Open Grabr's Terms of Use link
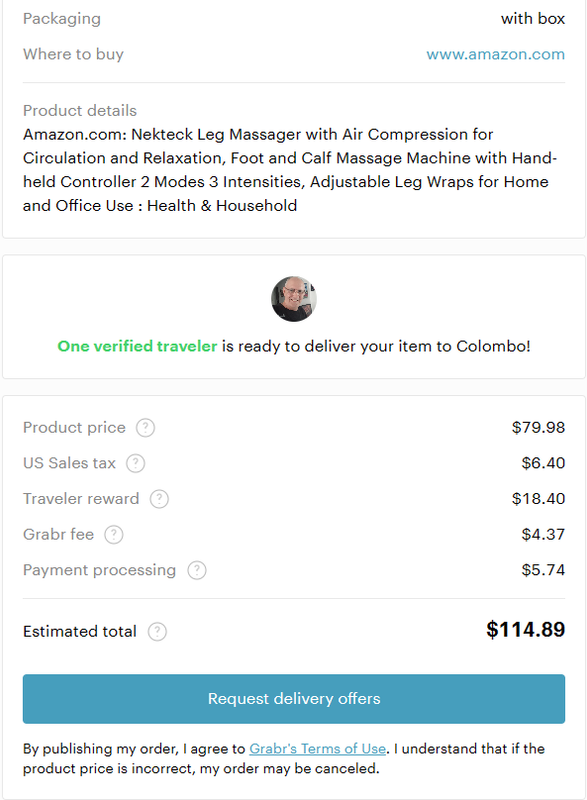This screenshot has height=800, width=587. pos(317,748)
